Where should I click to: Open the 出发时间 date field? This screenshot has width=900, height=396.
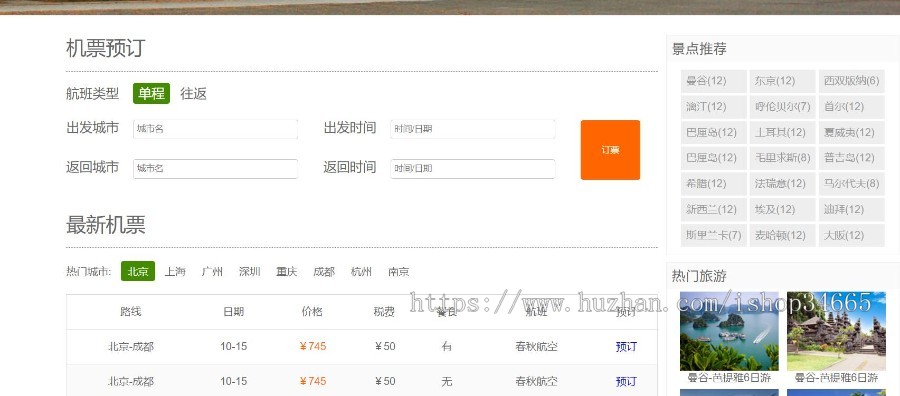[x=472, y=129]
